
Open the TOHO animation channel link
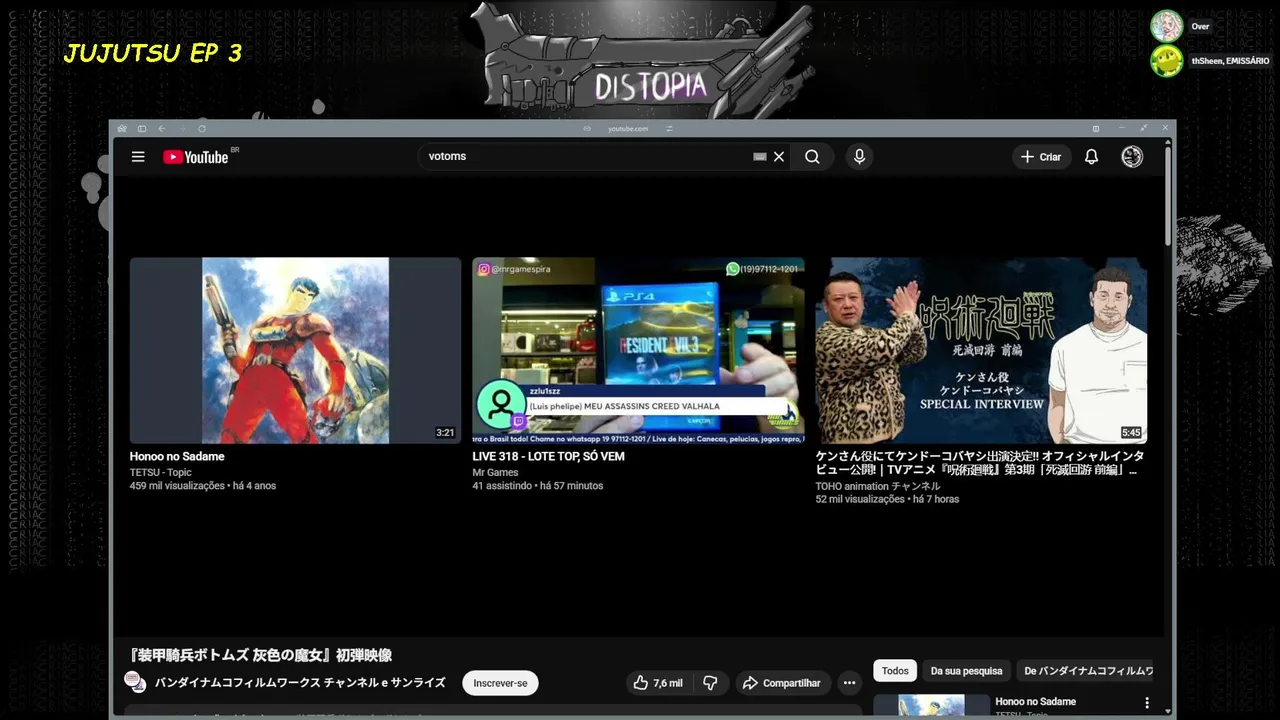coord(878,487)
